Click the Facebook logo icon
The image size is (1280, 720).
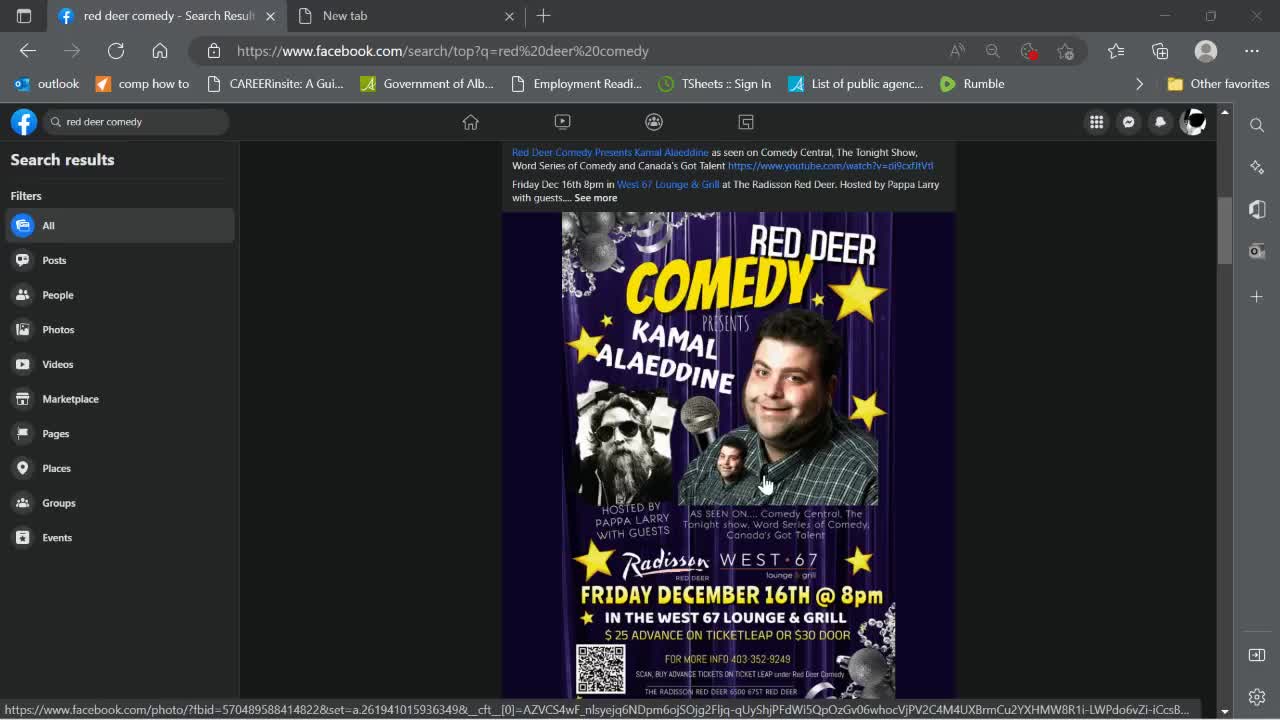point(24,122)
